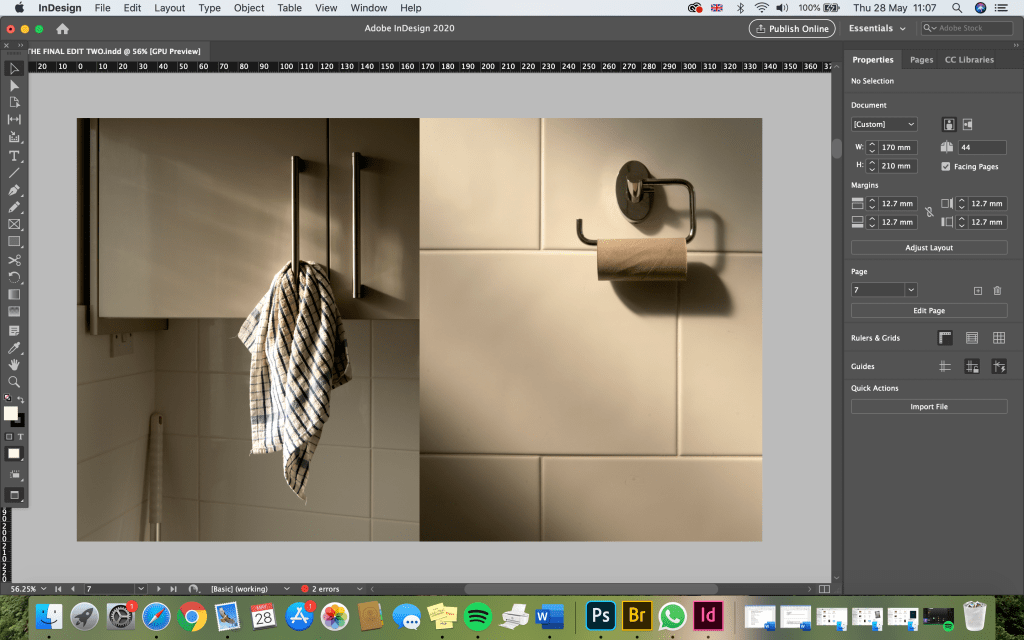Pick the Scissors tool
The image size is (1024, 640).
tap(14, 259)
